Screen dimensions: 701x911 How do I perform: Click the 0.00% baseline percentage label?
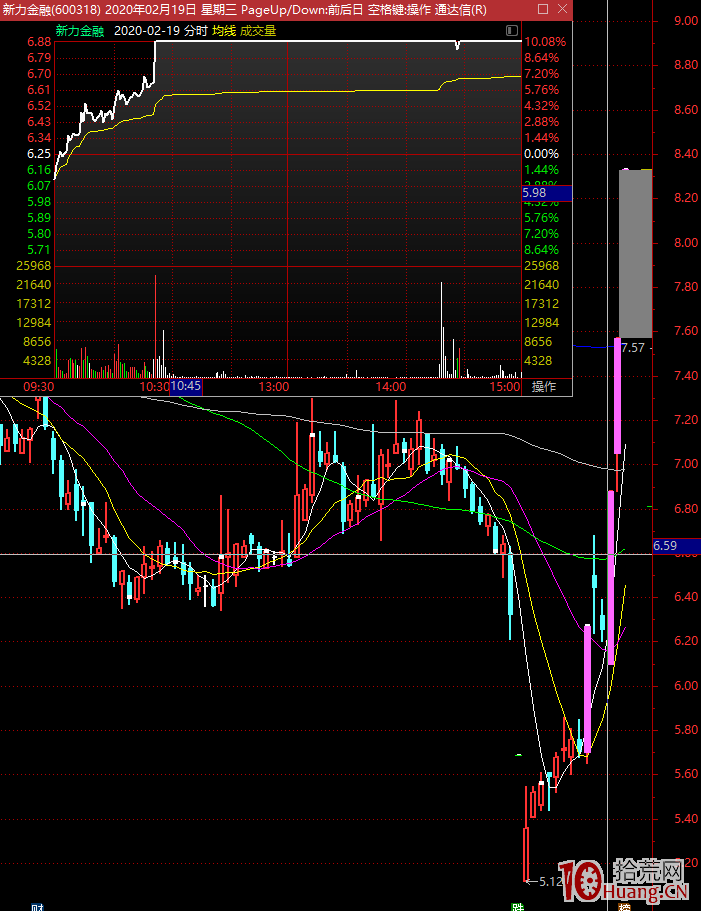(x=541, y=154)
